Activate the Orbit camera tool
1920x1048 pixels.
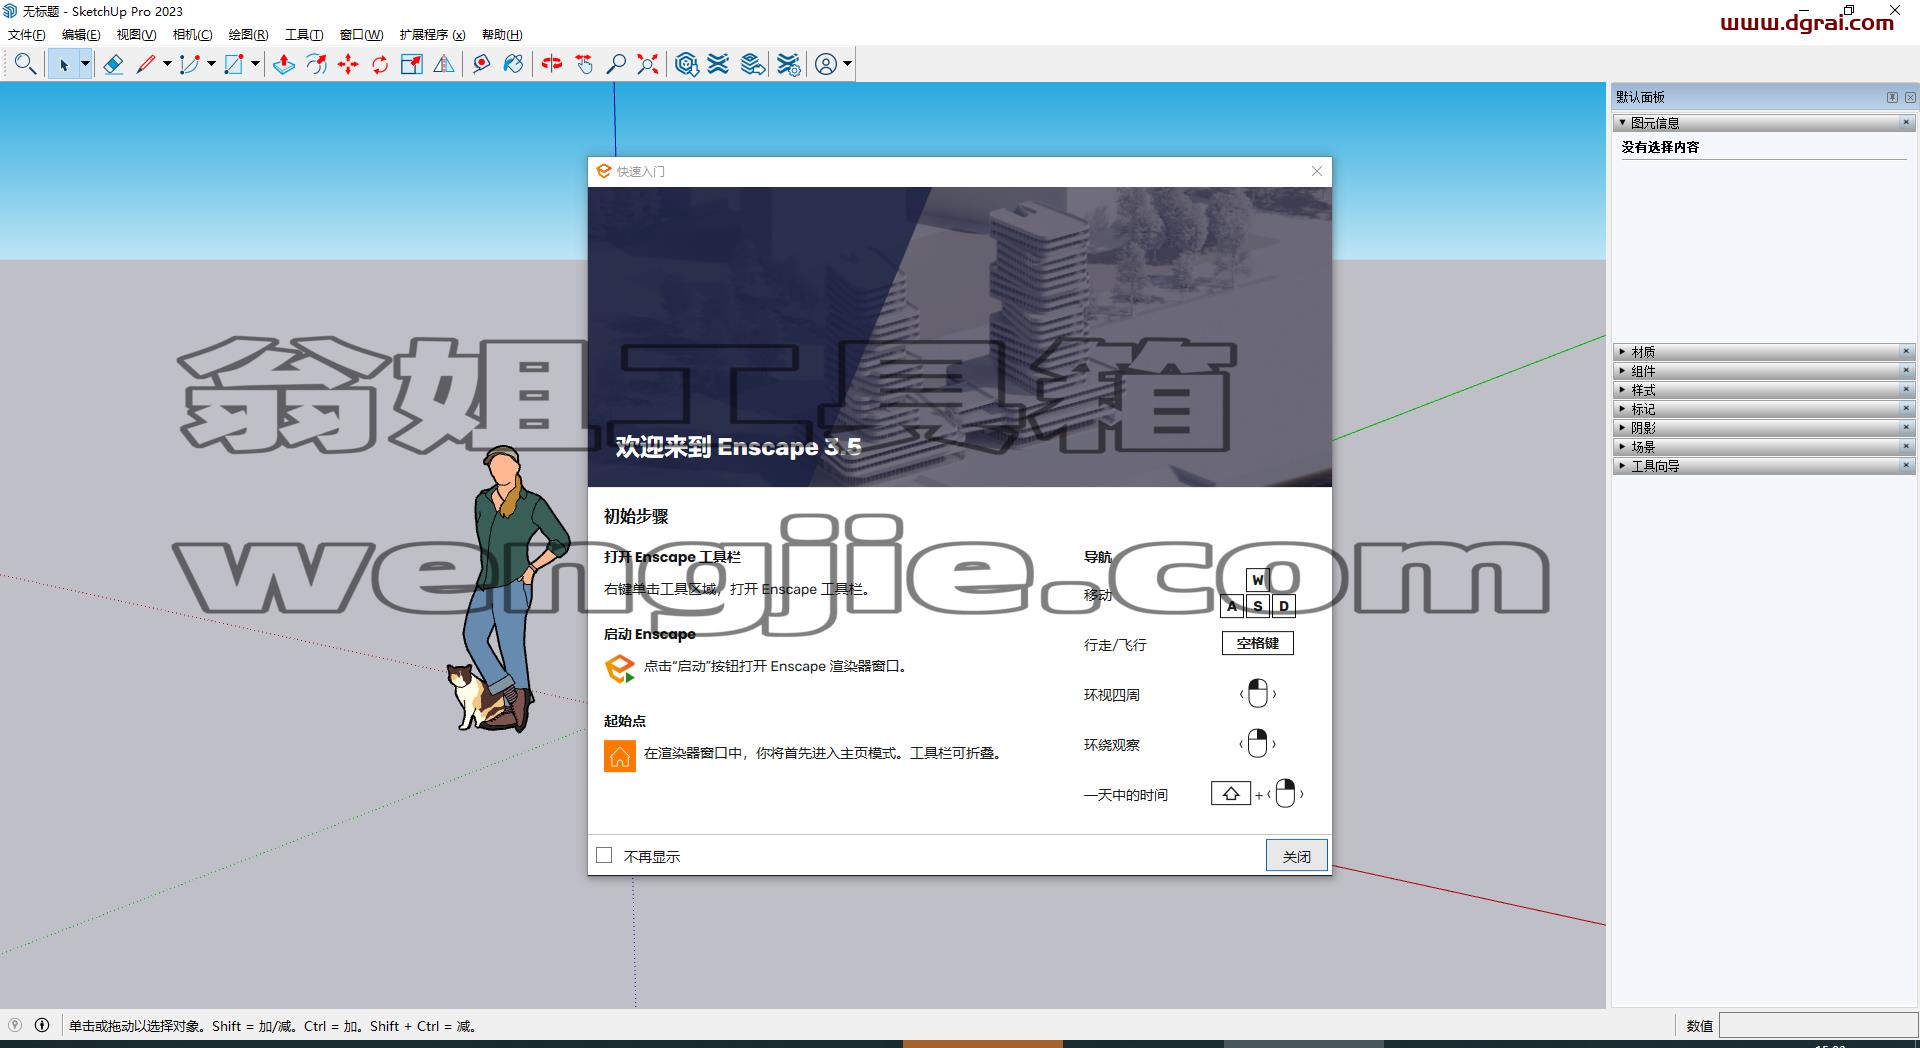pyautogui.click(x=552, y=64)
